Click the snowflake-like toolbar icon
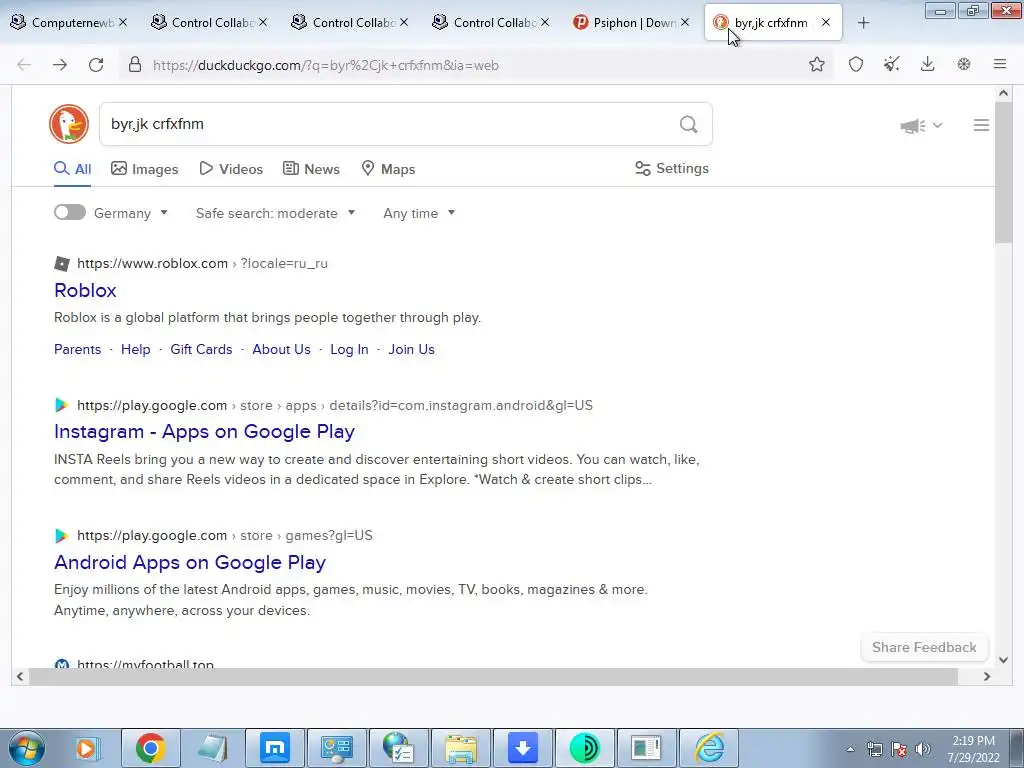This screenshot has width=1024, height=768. point(964,64)
